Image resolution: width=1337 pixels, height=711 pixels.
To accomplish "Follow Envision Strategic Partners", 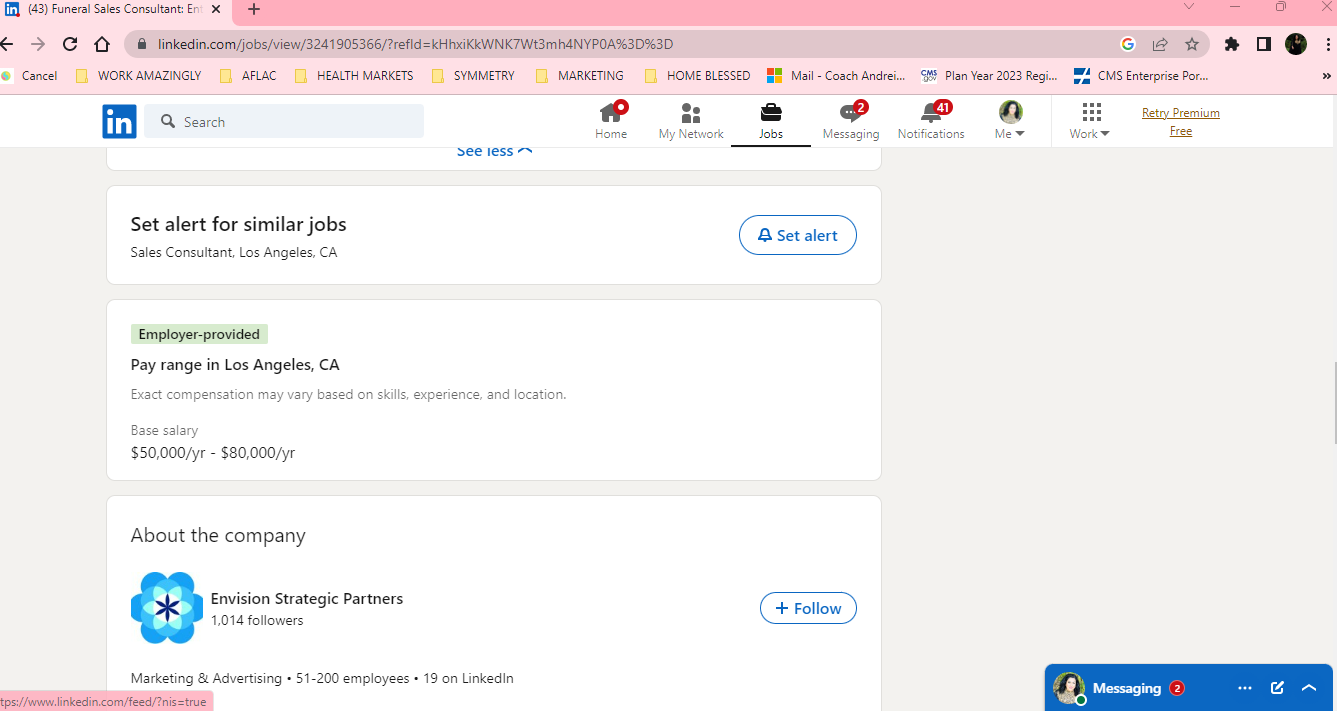I will tap(808, 608).
